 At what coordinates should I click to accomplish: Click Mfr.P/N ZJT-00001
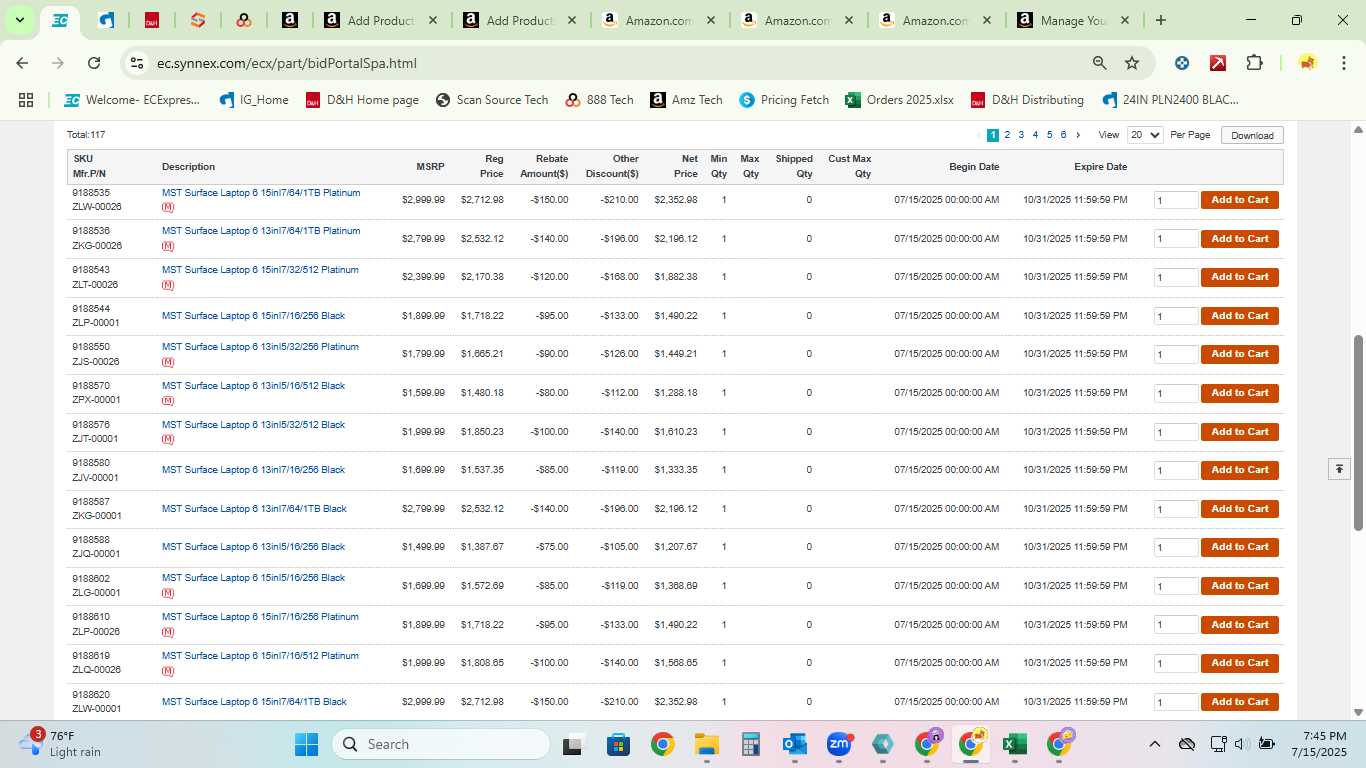pos(96,439)
